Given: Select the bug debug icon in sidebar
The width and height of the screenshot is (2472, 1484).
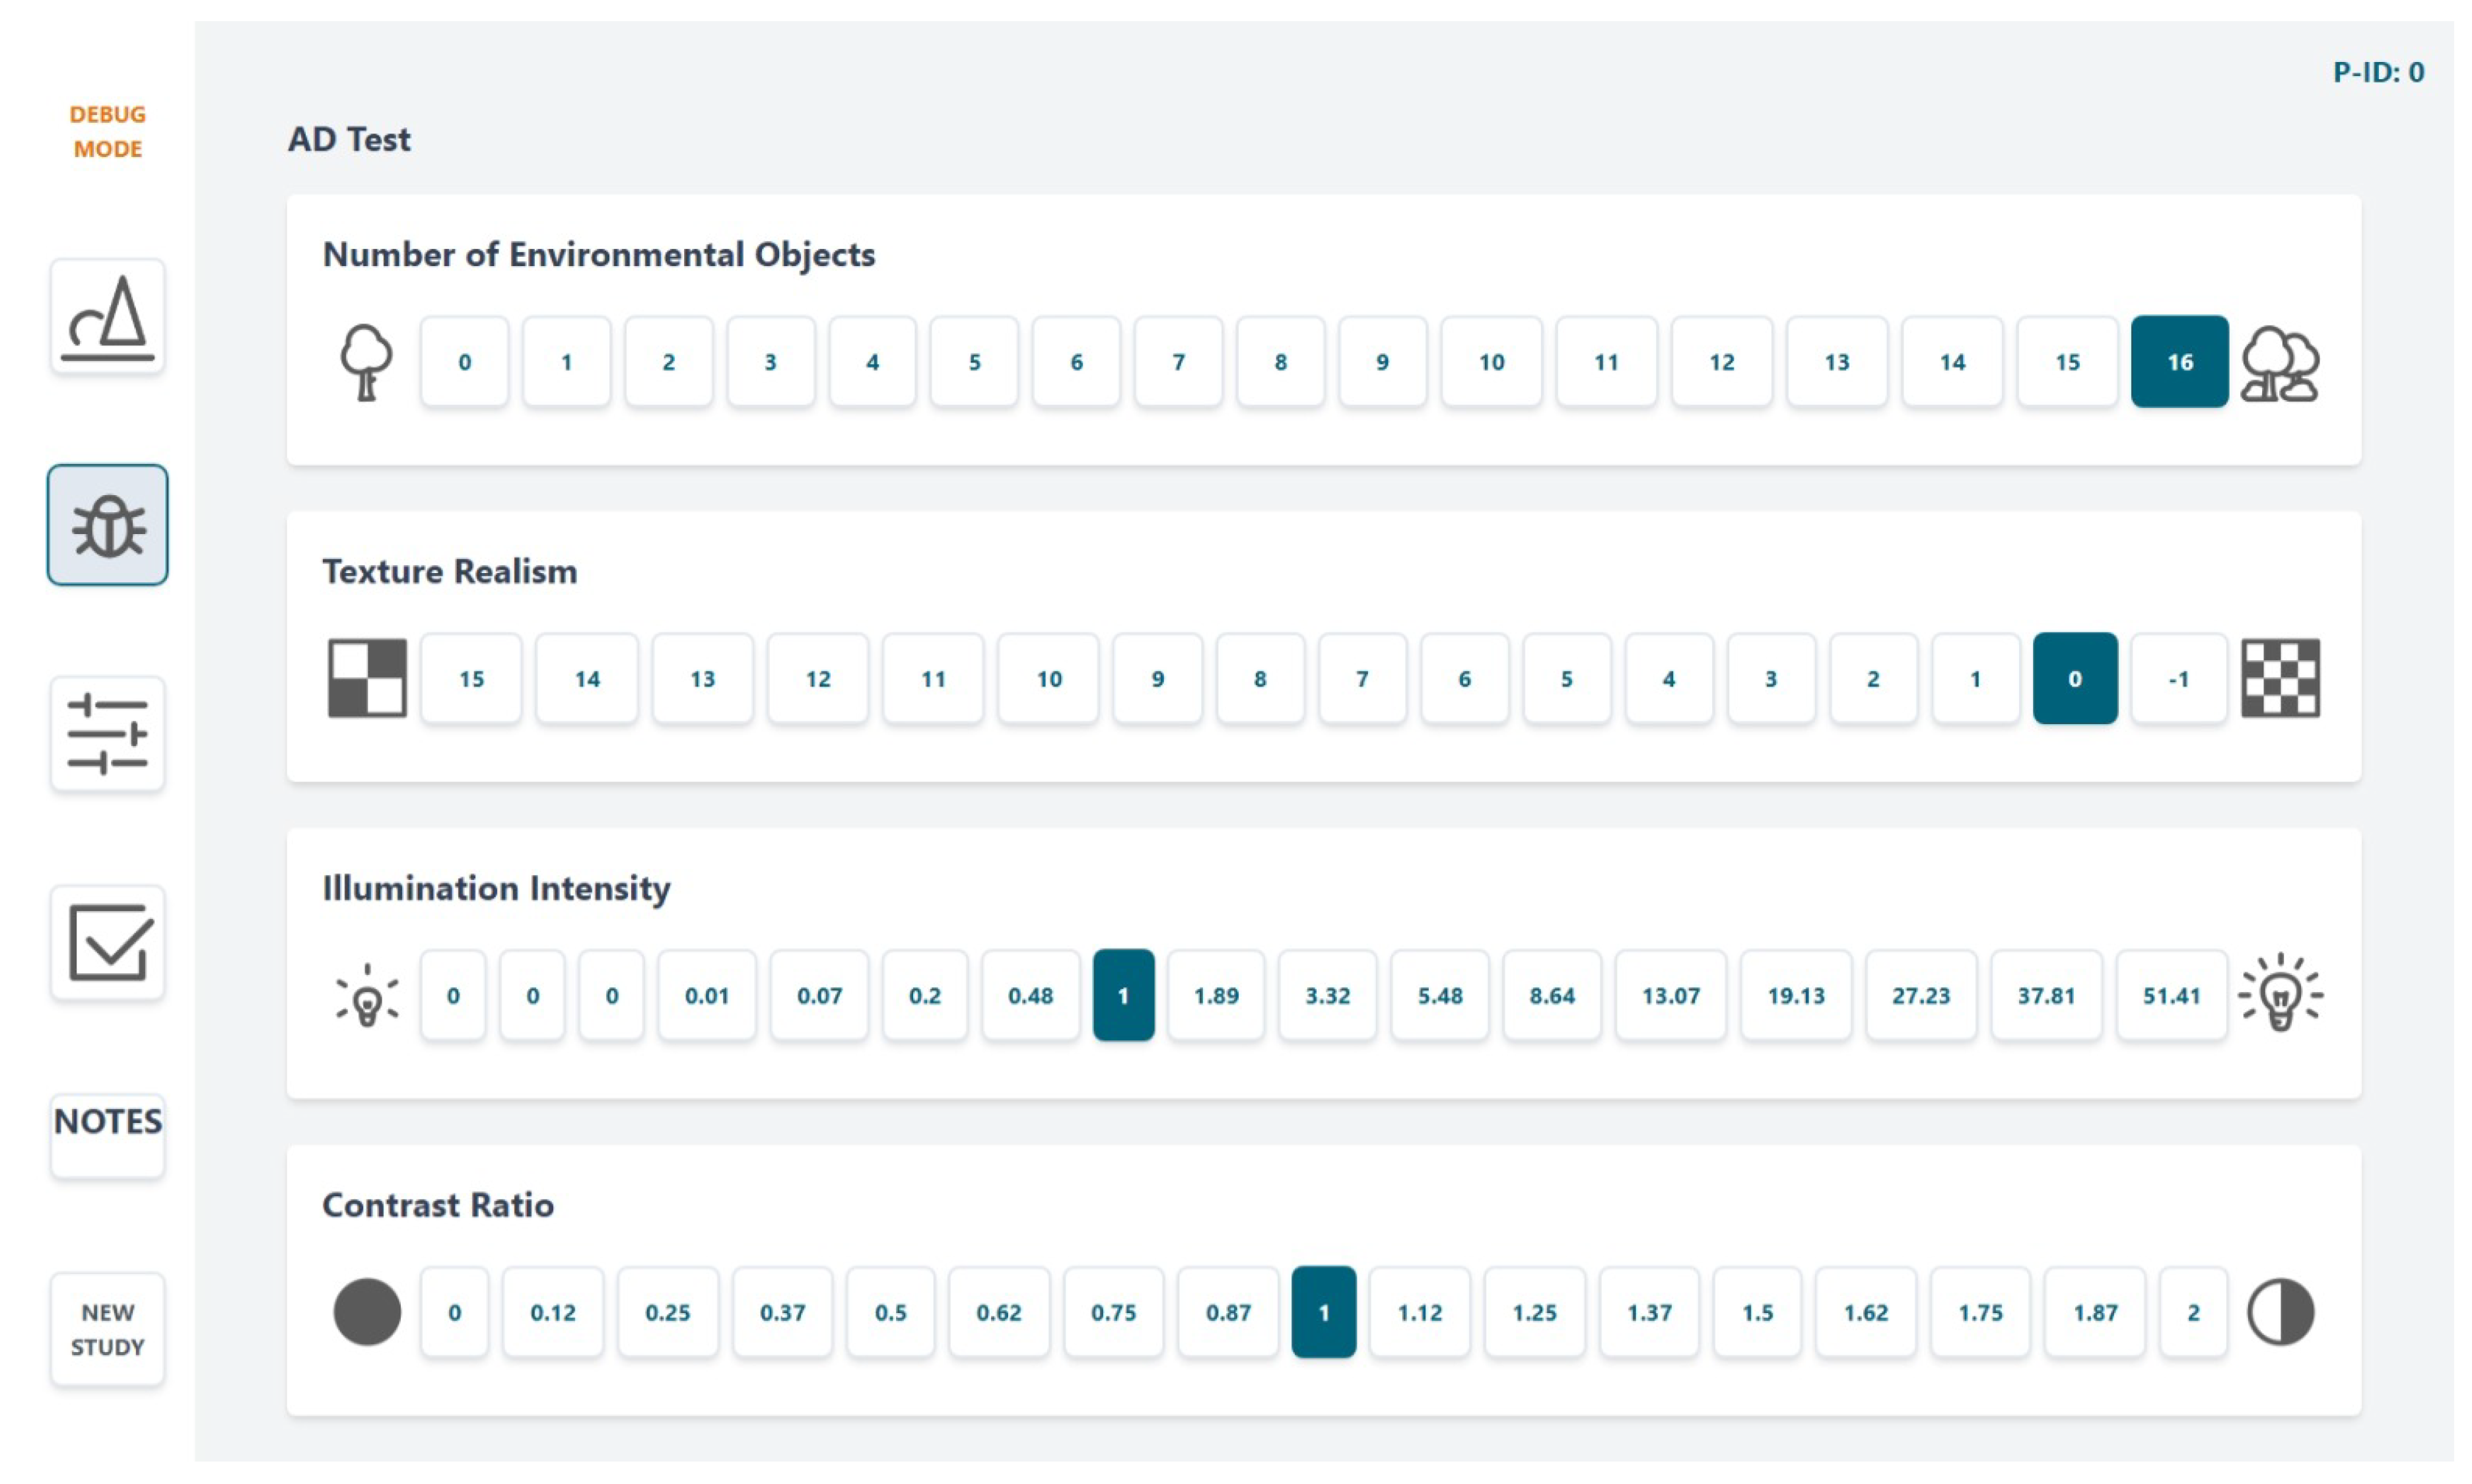Looking at the screenshot, I should click(x=107, y=525).
